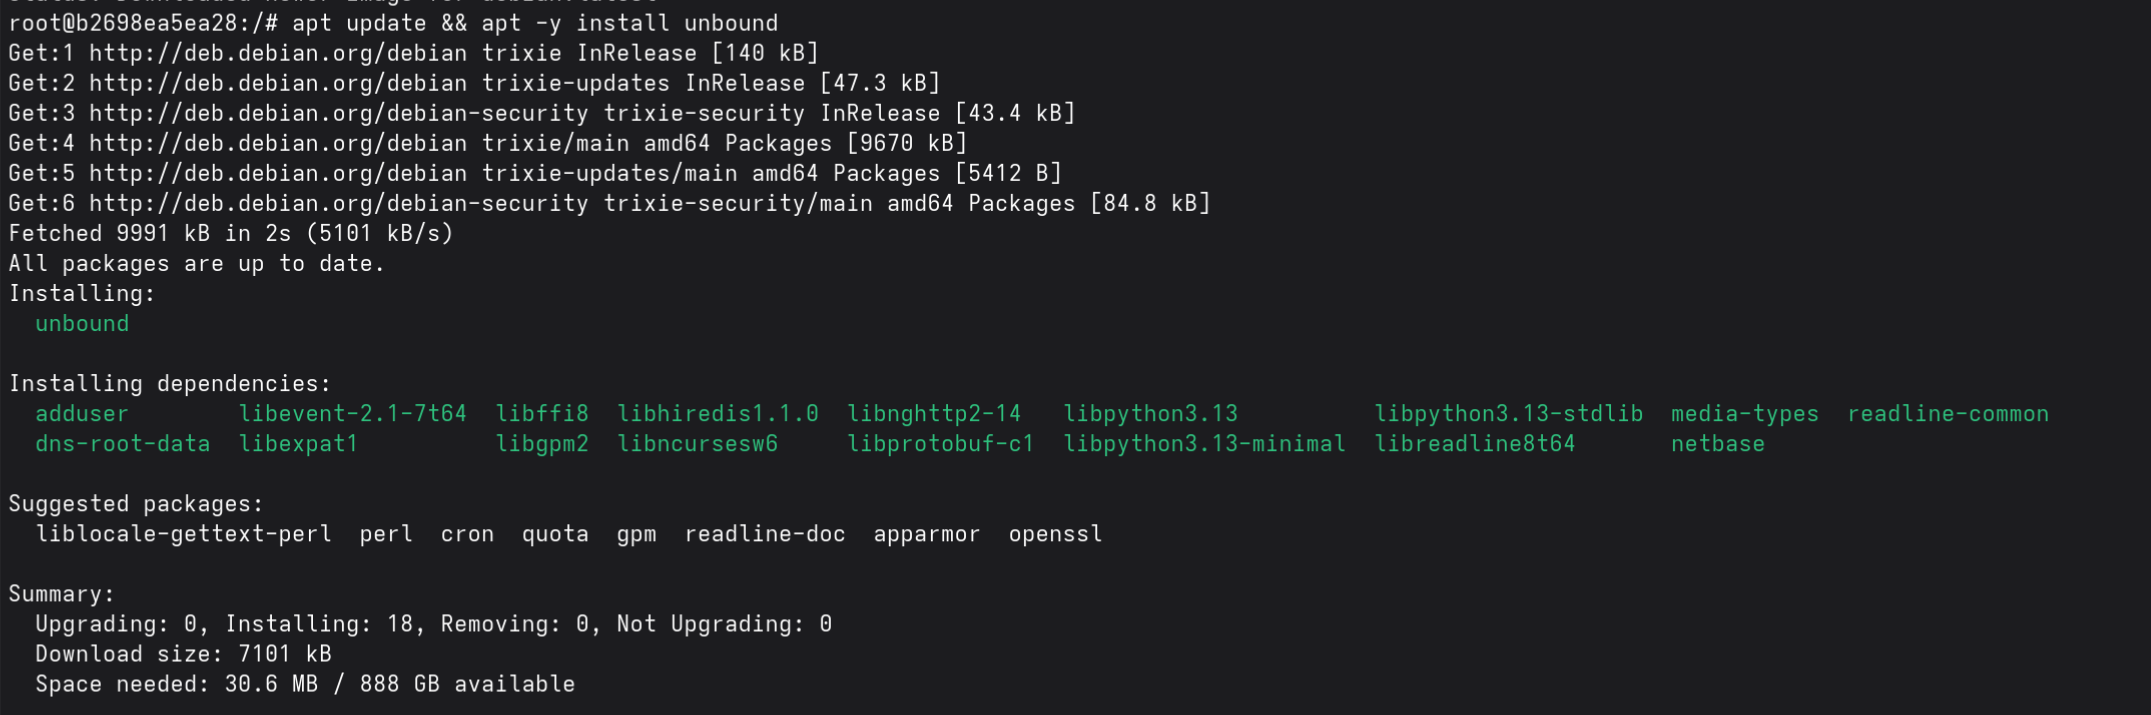Select the green unbound package under Installing
Viewport: 2151px width, 715px height.
(82, 323)
